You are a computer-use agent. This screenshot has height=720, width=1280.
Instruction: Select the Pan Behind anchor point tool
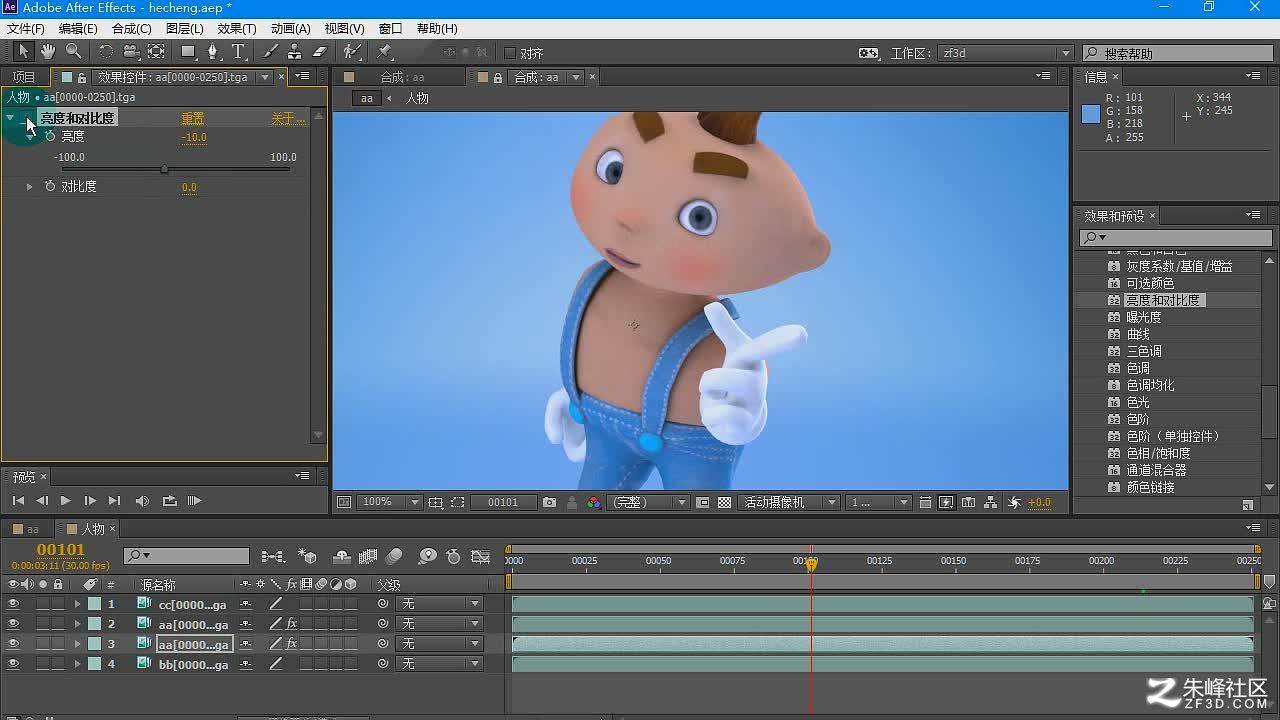157,52
